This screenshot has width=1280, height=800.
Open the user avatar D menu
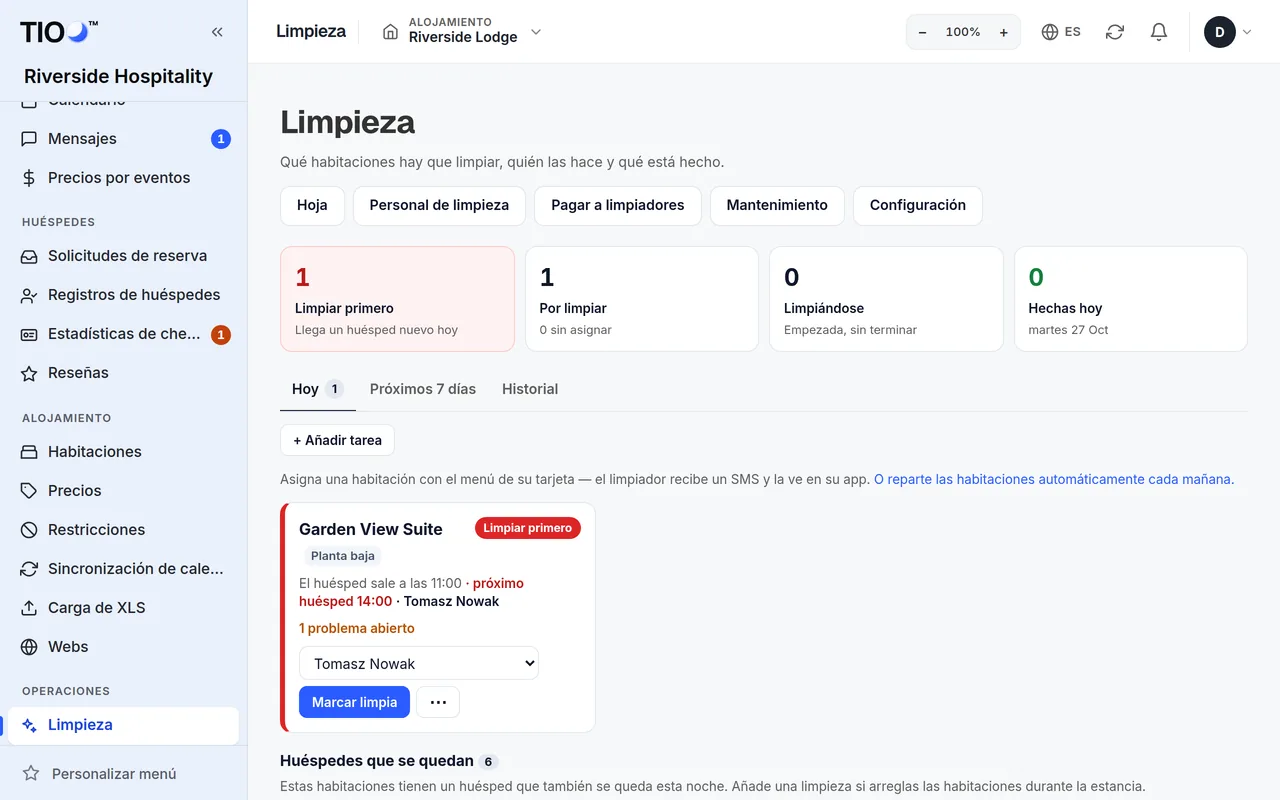point(1227,32)
